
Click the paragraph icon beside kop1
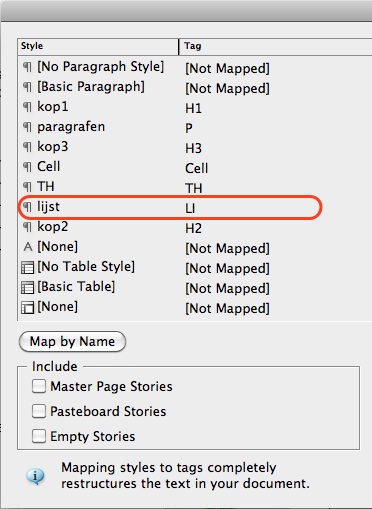(x=27, y=107)
